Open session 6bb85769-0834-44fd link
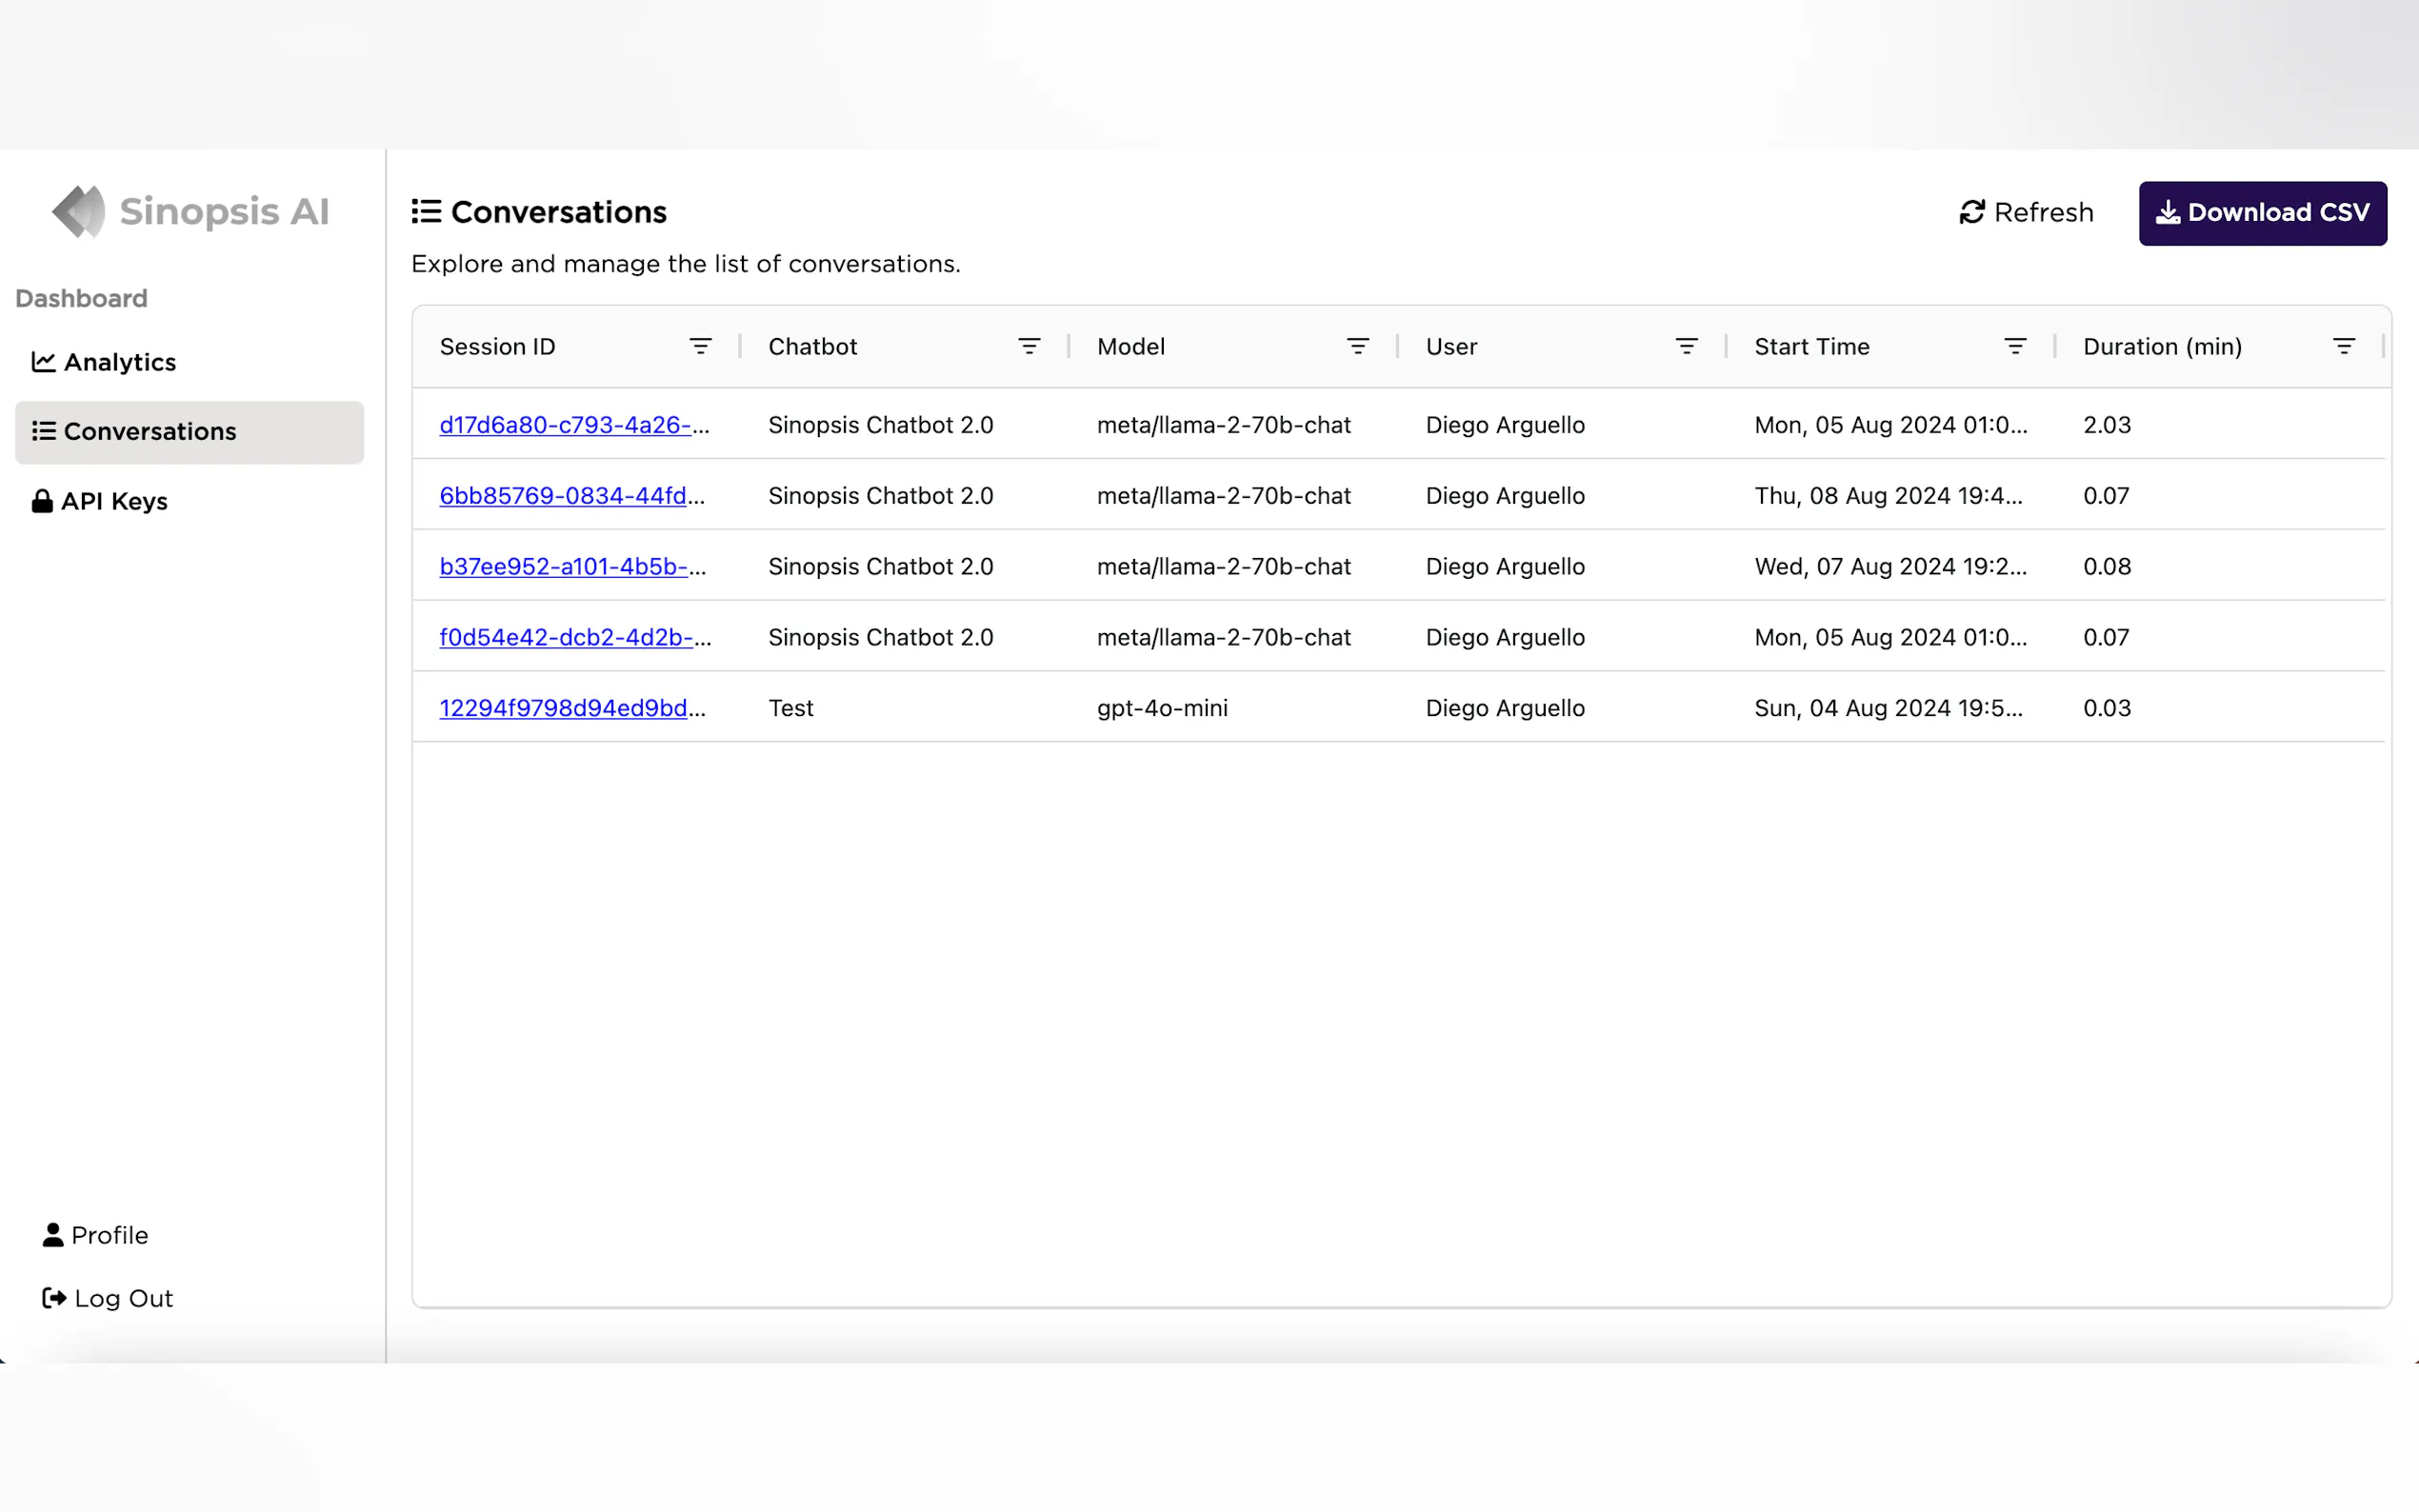 tap(564, 496)
